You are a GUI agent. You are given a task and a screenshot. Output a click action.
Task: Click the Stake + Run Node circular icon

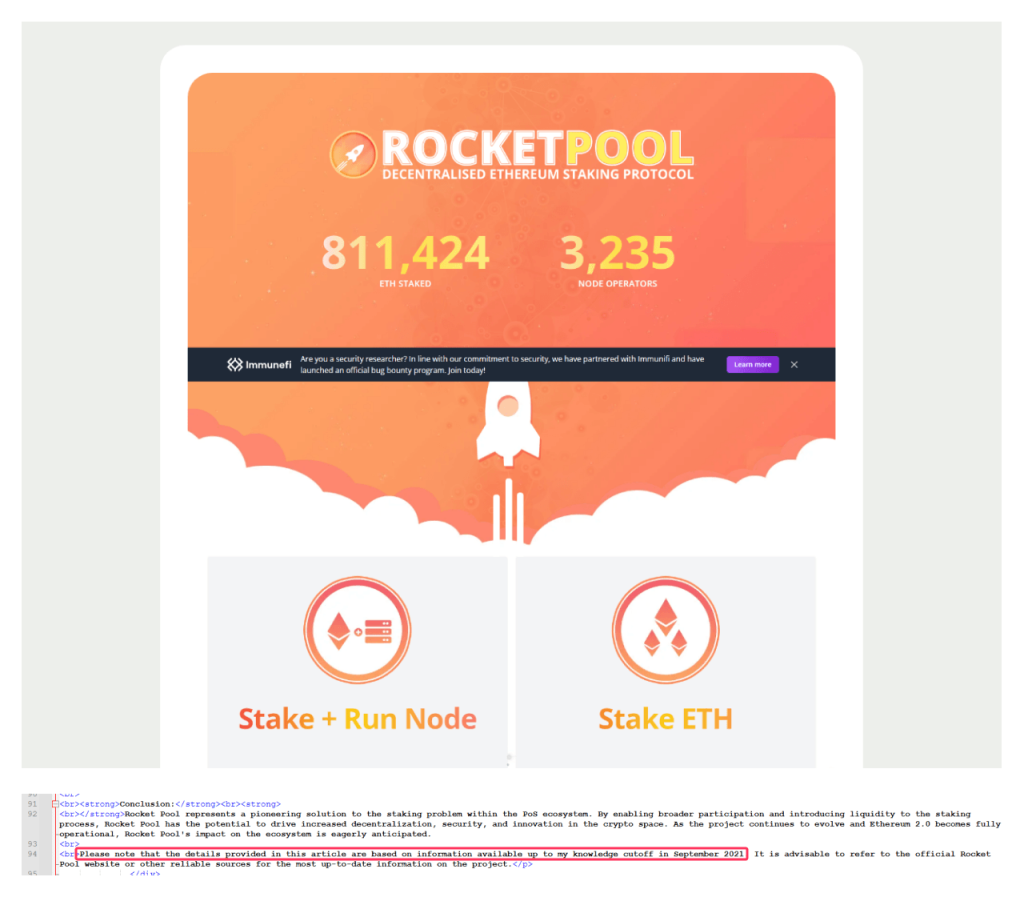click(357, 630)
